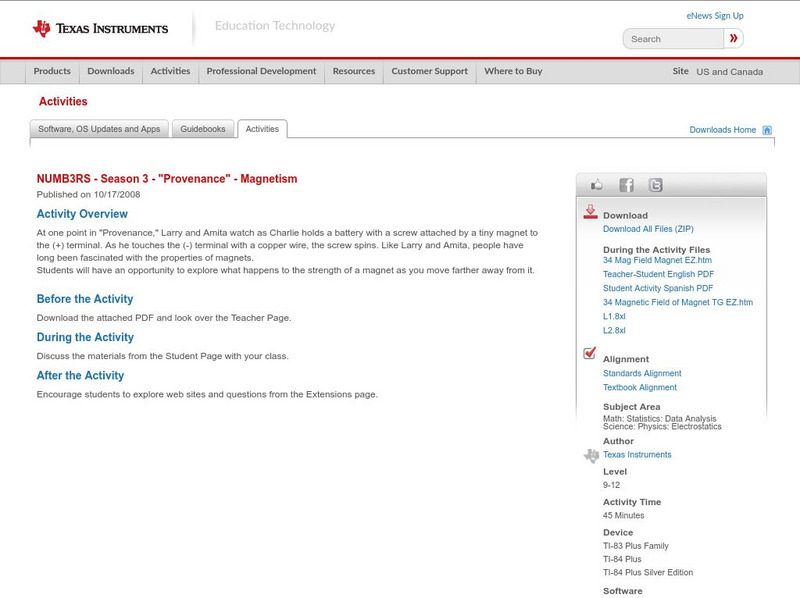This screenshot has width=800, height=598.
Task: Click Science: Physics: Electrostatics subject text
Action: 662,427
